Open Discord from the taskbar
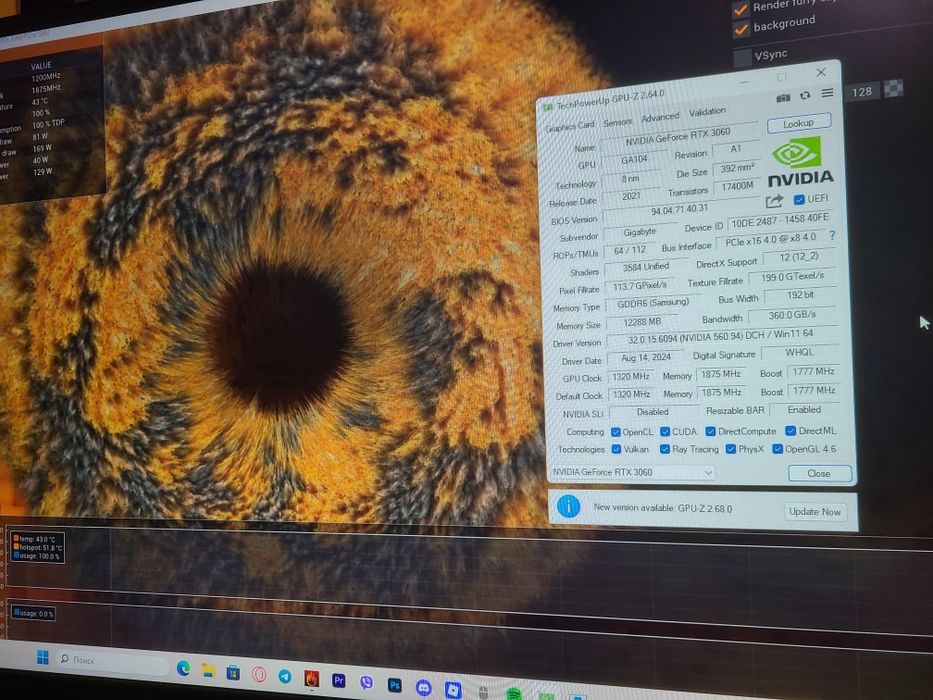 point(424,688)
